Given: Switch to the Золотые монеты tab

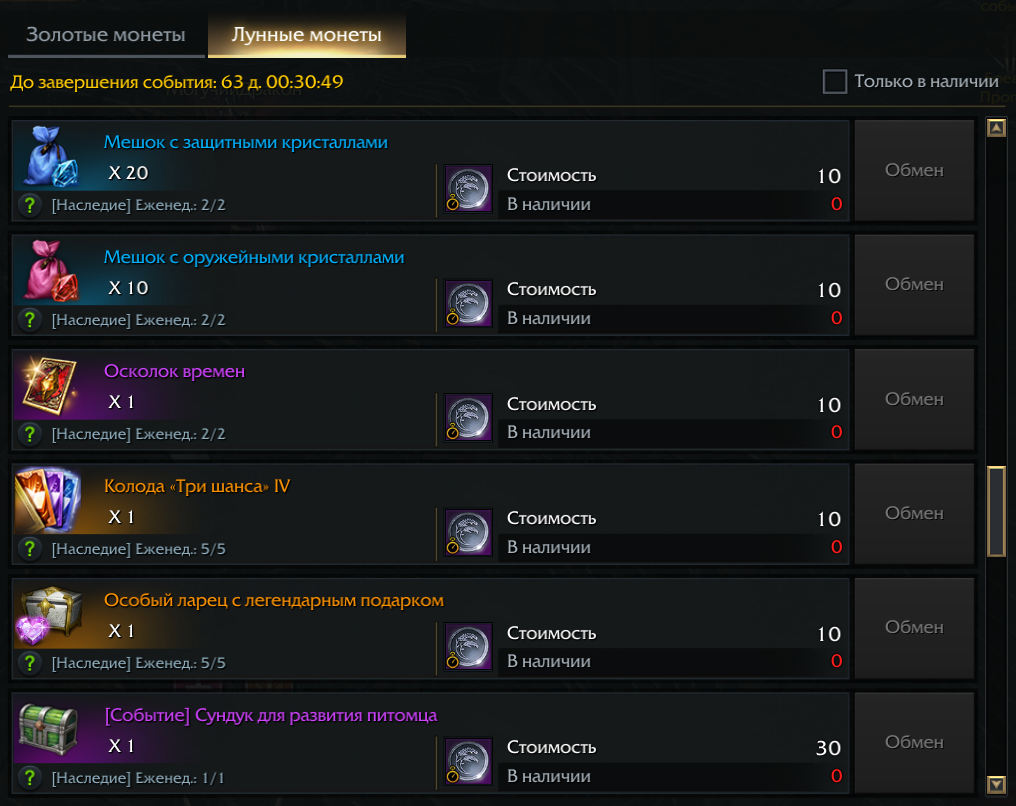Looking at the screenshot, I should coord(105,35).
